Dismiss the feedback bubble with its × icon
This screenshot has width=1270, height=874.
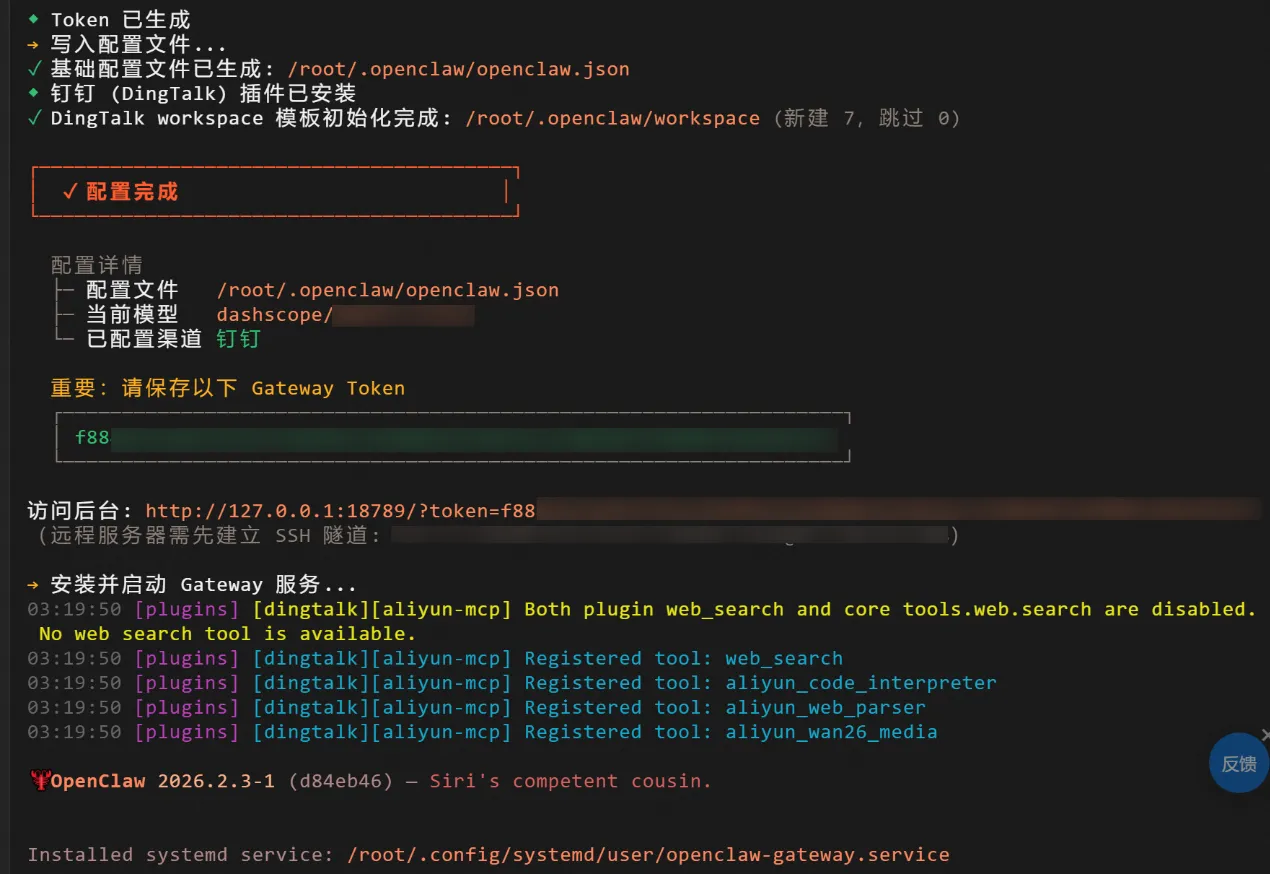click(x=1264, y=735)
